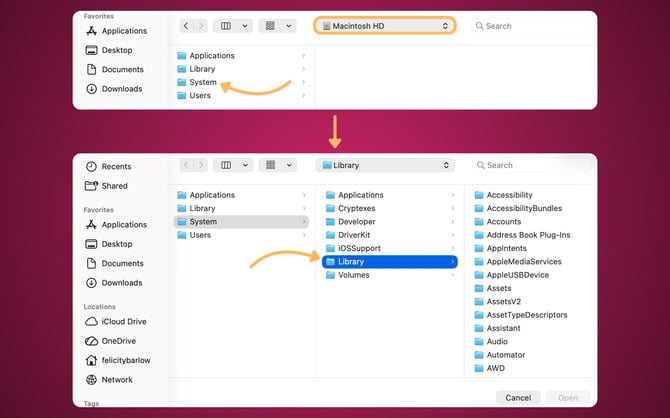This screenshot has width=670, height=418.
Task: Open the Library location popup
Action: (x=385, y=165)
